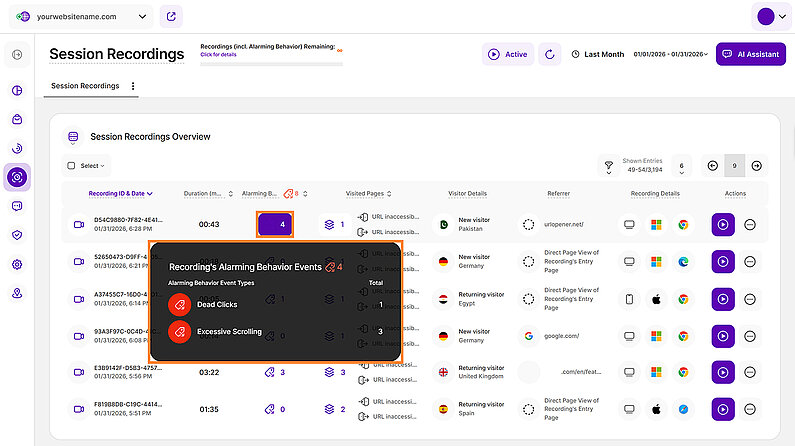Click the Dead Clicks red icon
This screenshot has height=446, width=795.
179,304
